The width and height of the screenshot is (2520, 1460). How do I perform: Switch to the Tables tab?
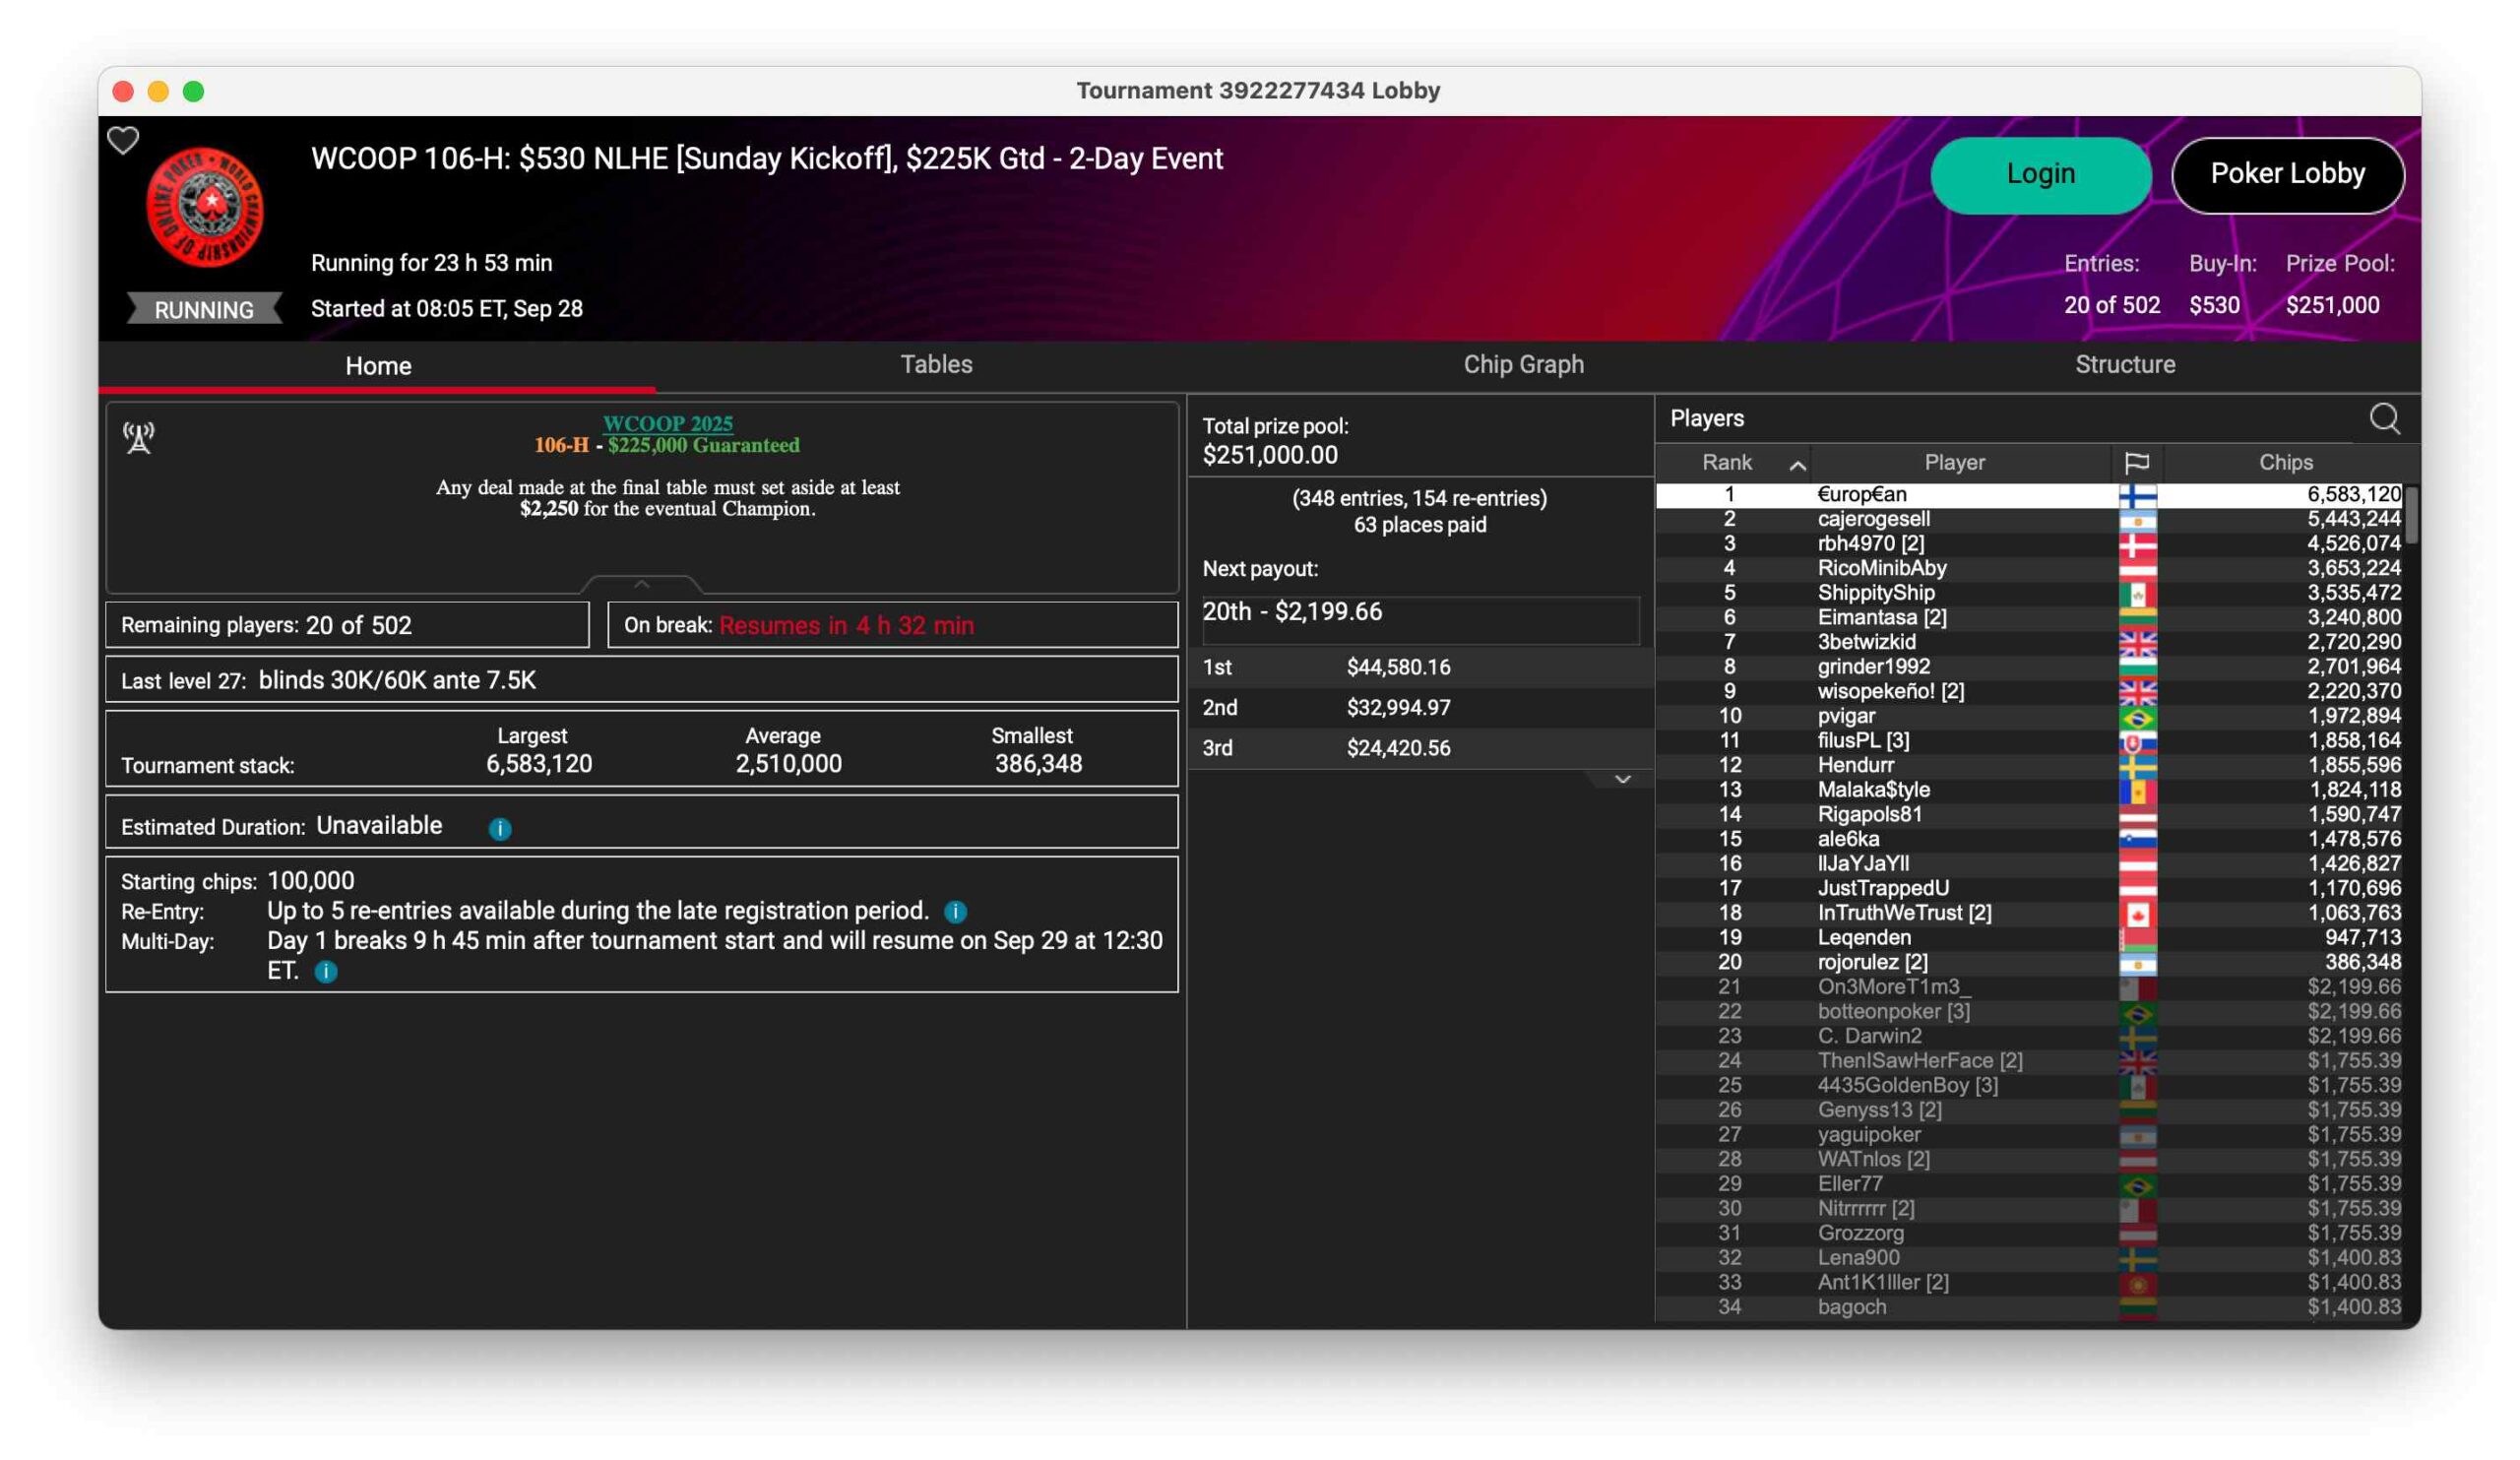pyautogui.click(x=936, y=364)
